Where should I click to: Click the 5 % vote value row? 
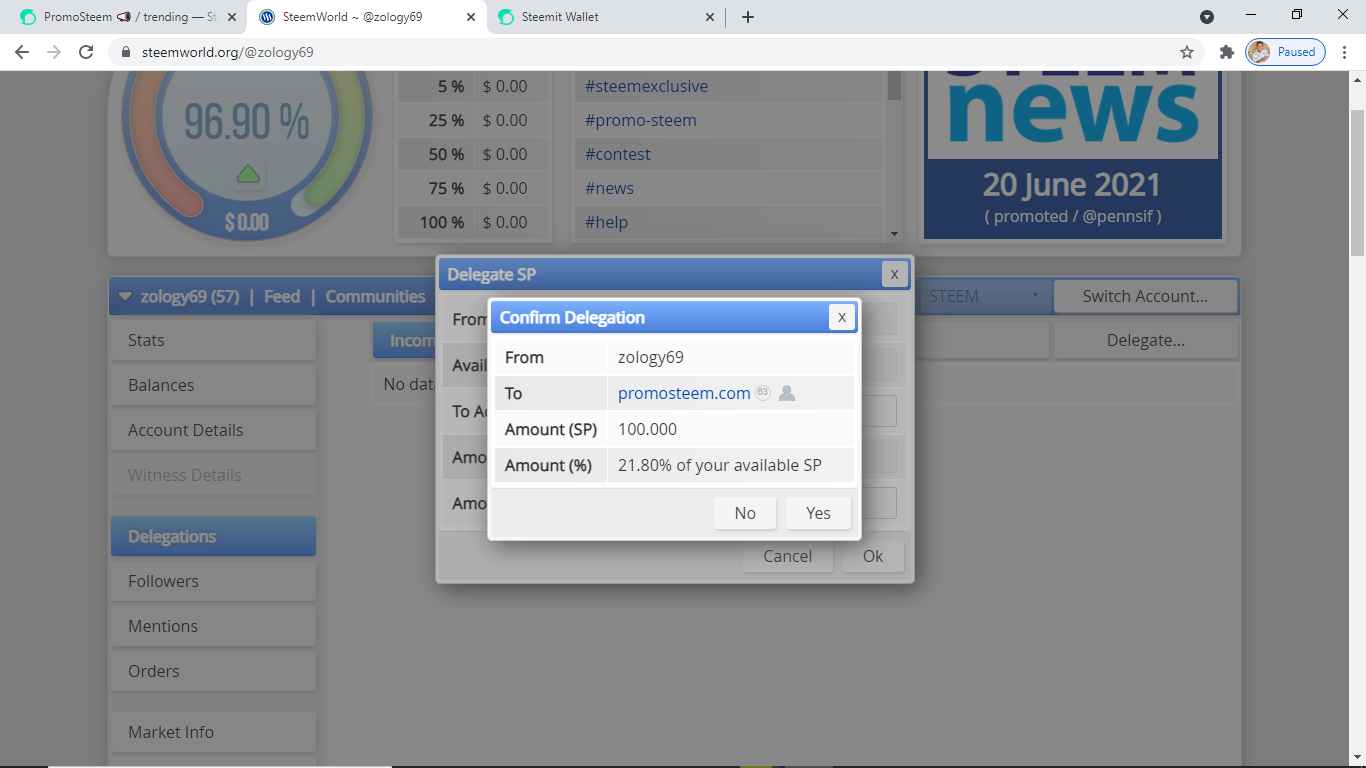click(473, 86)
